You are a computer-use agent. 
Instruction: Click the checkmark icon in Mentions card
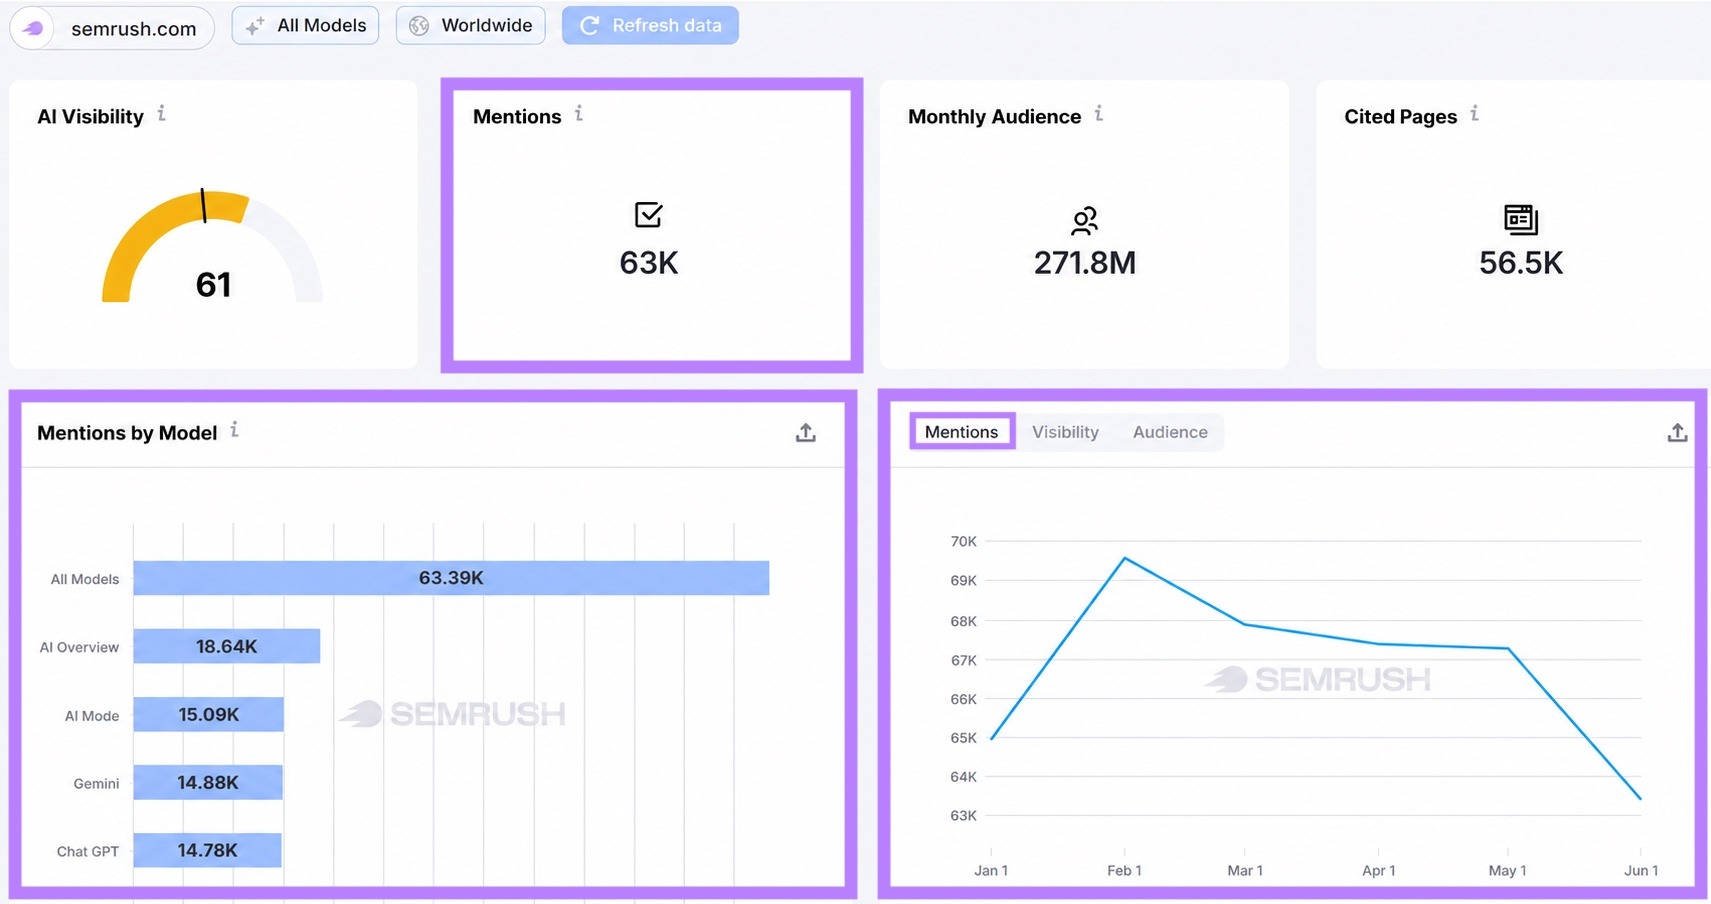tap(648, 214)
